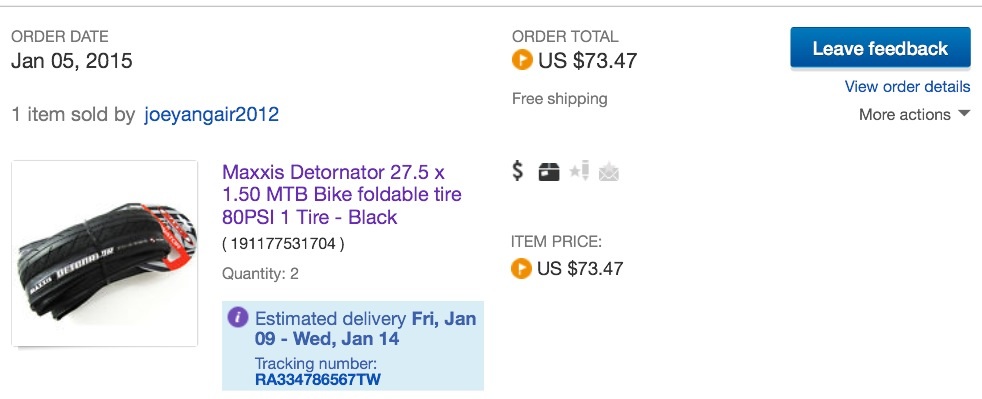
Task: Open tracking number RA334786567TW
Action: (318, 379)
